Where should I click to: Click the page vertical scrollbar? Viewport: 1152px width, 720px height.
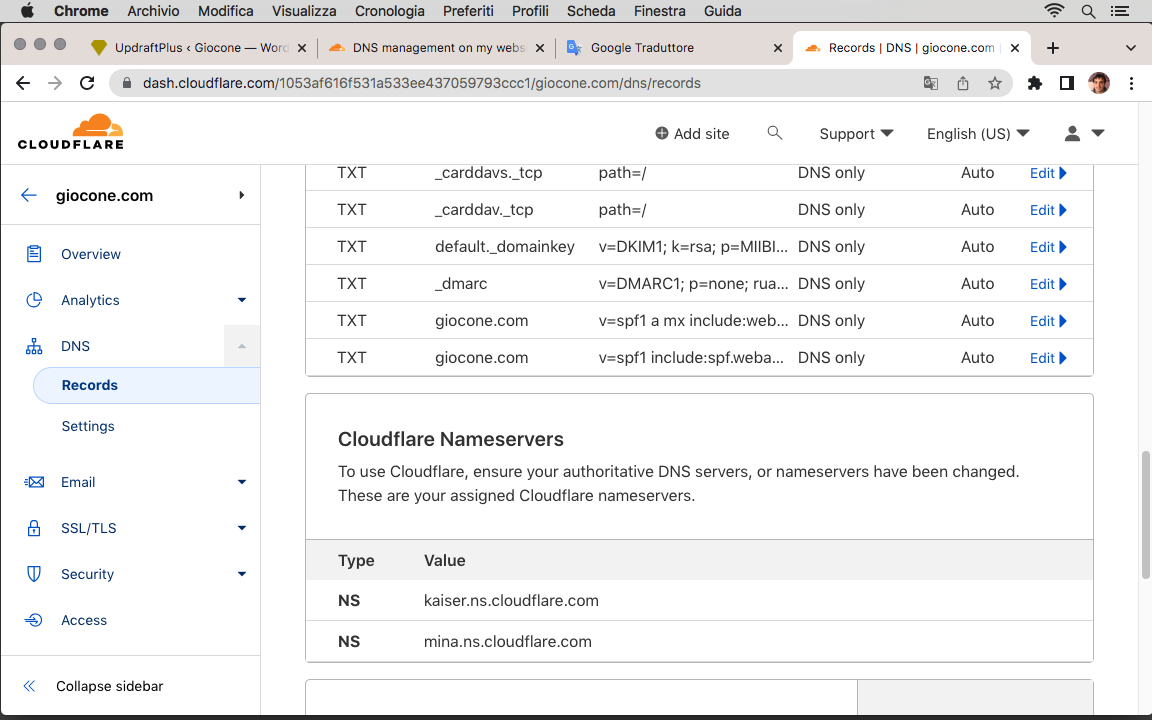[1145, 514]
